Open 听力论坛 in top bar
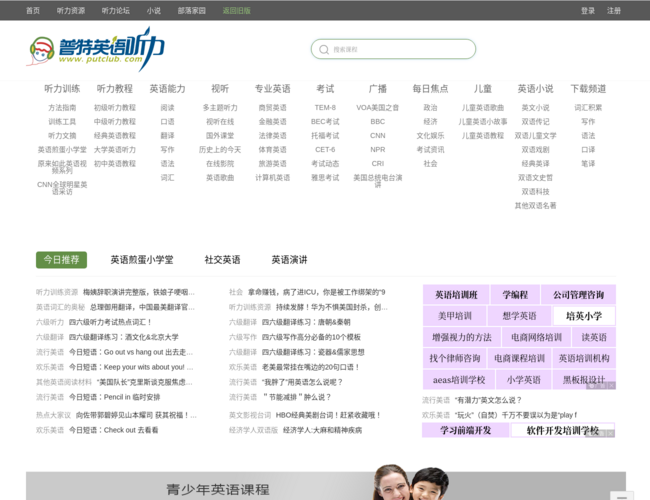 click(x=116, y=11)
